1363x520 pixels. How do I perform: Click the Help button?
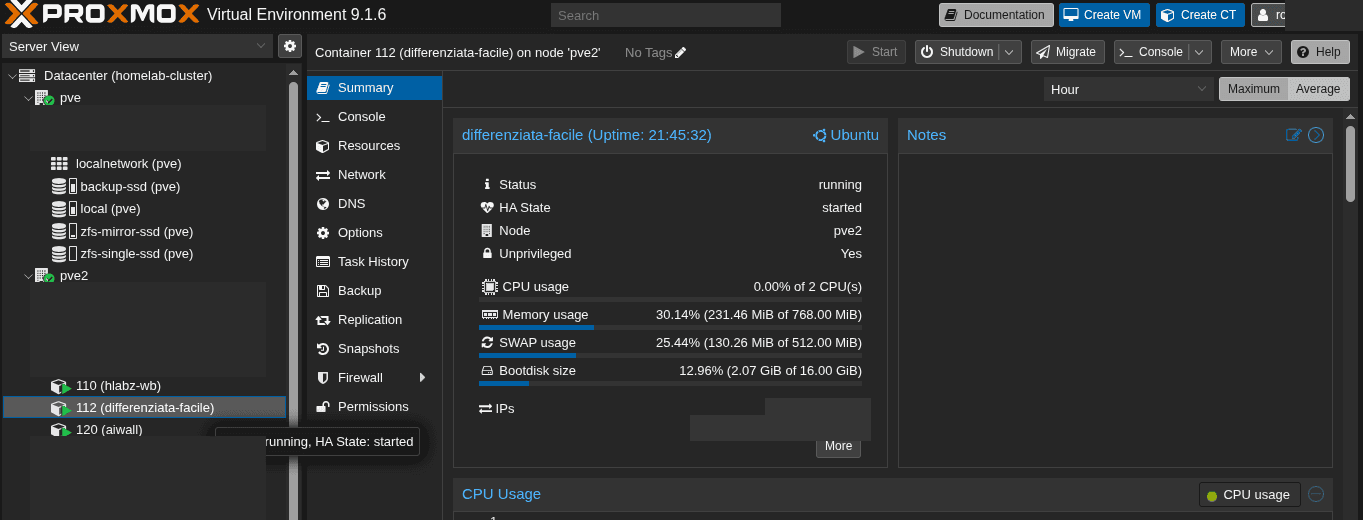(x=1319, y=52)
